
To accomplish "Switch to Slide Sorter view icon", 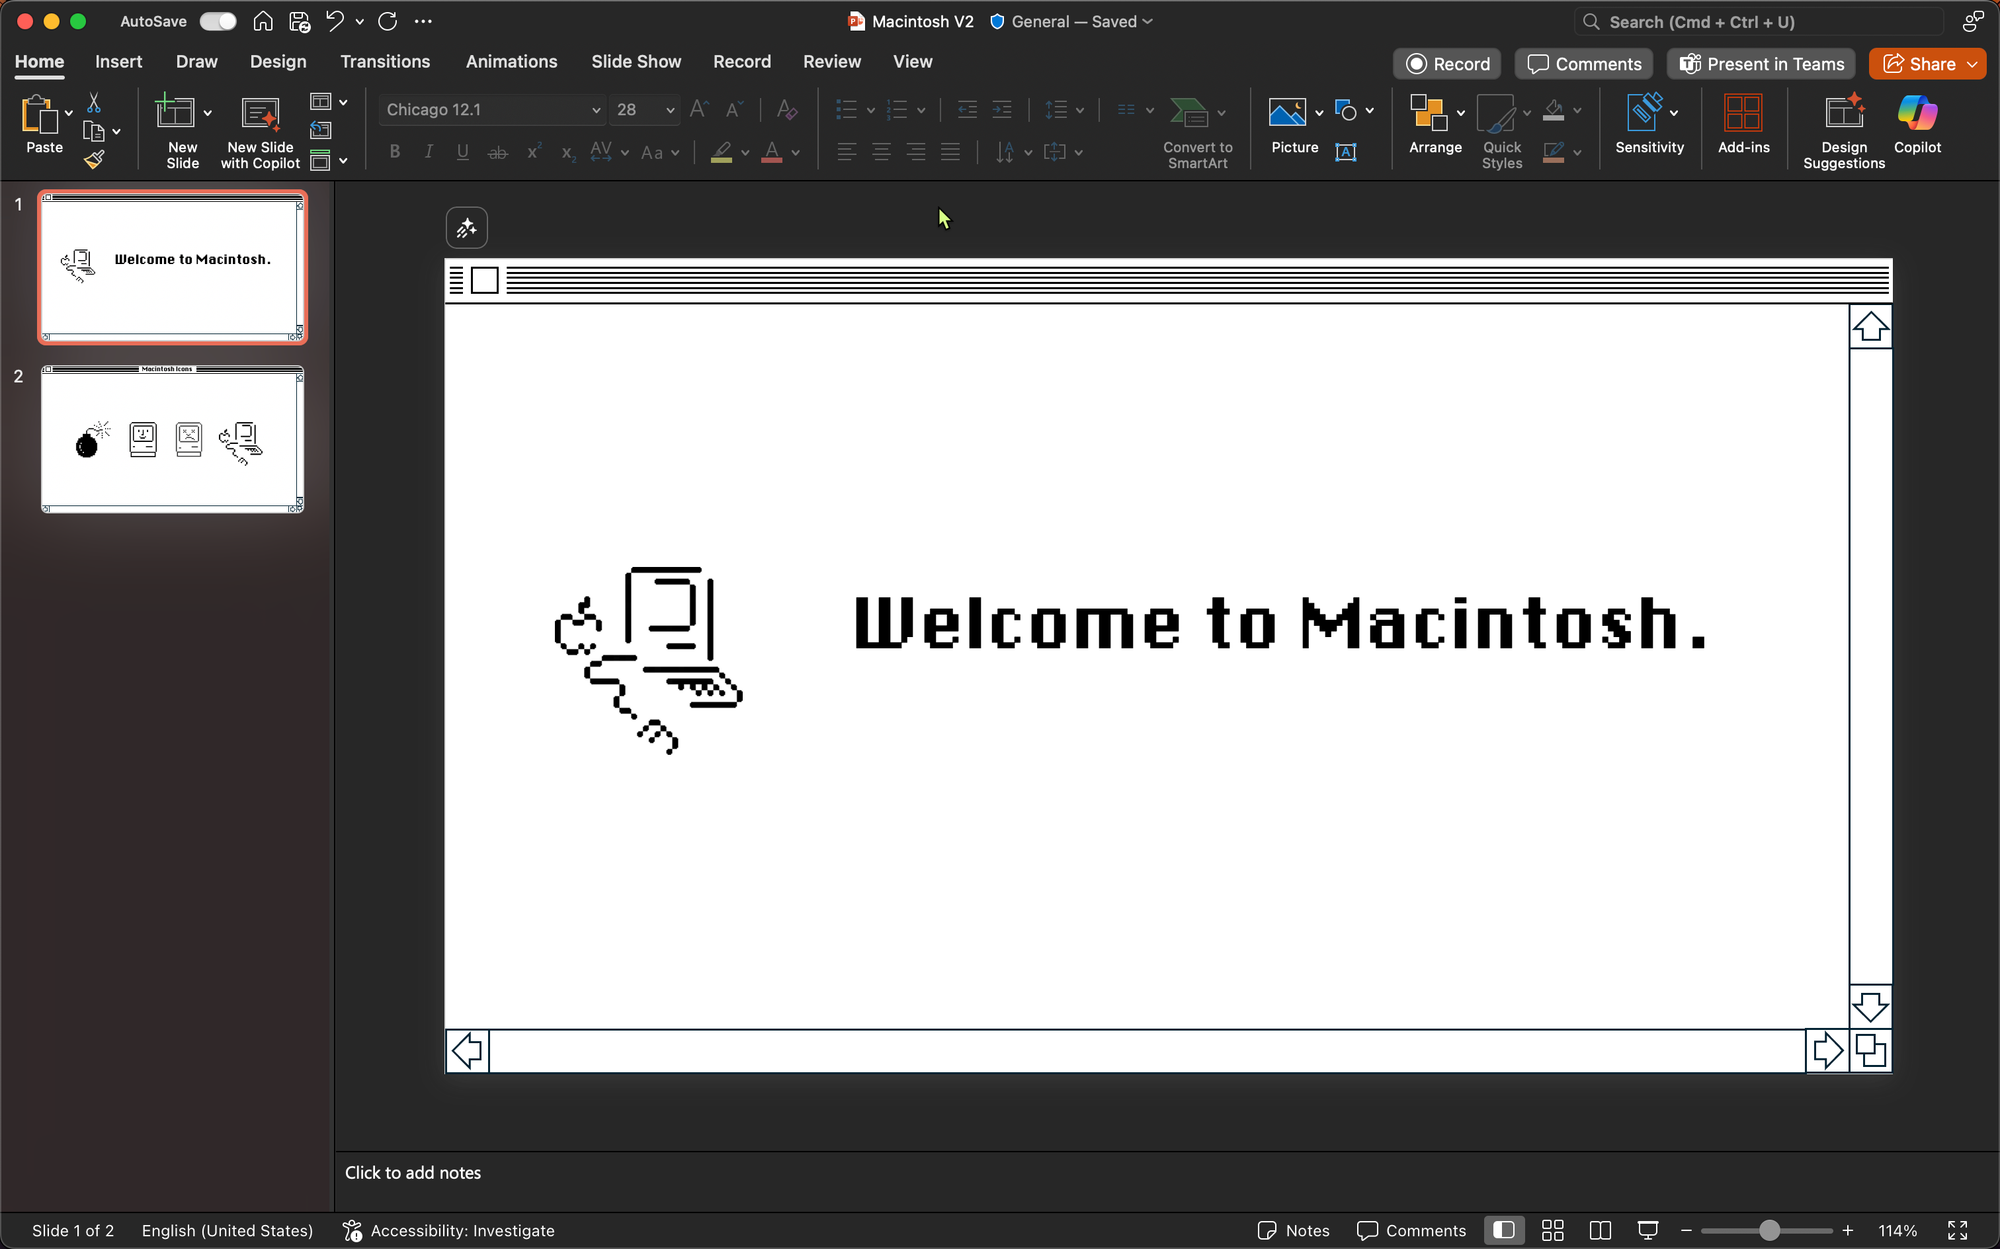I will pos(1552,1230).
